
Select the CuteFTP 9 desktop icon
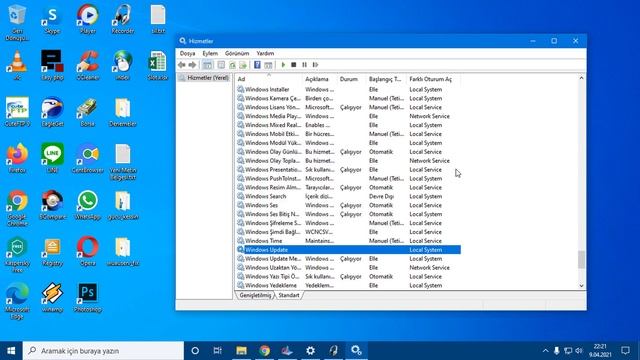tap(17, 112)
